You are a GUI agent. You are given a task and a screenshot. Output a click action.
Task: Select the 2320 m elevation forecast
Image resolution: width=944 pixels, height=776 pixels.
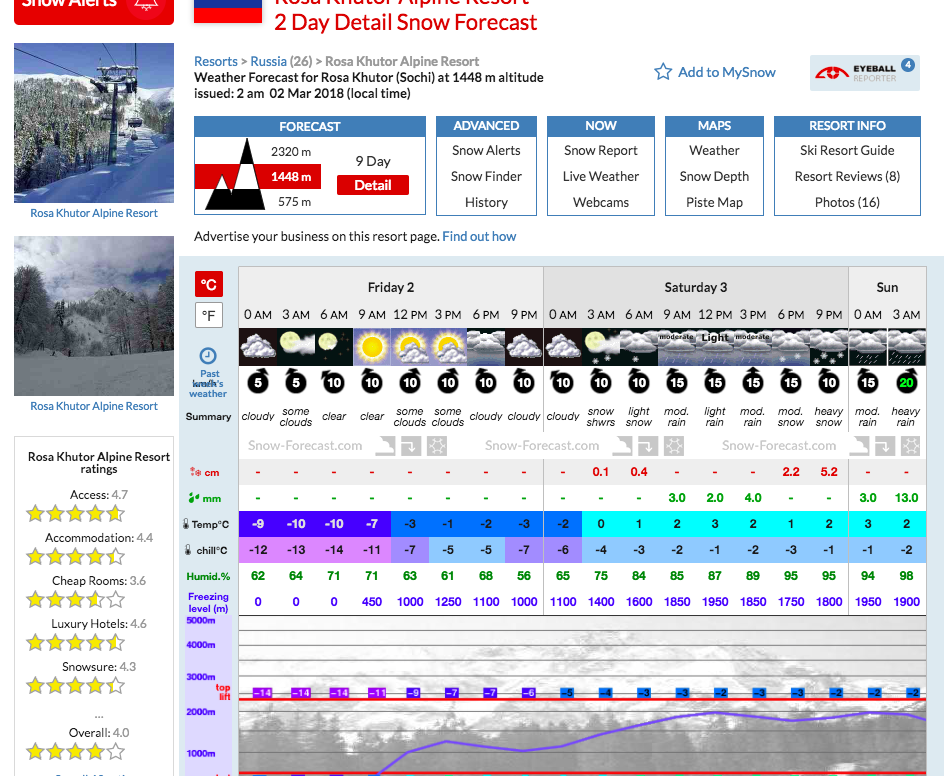pos(291,152)
